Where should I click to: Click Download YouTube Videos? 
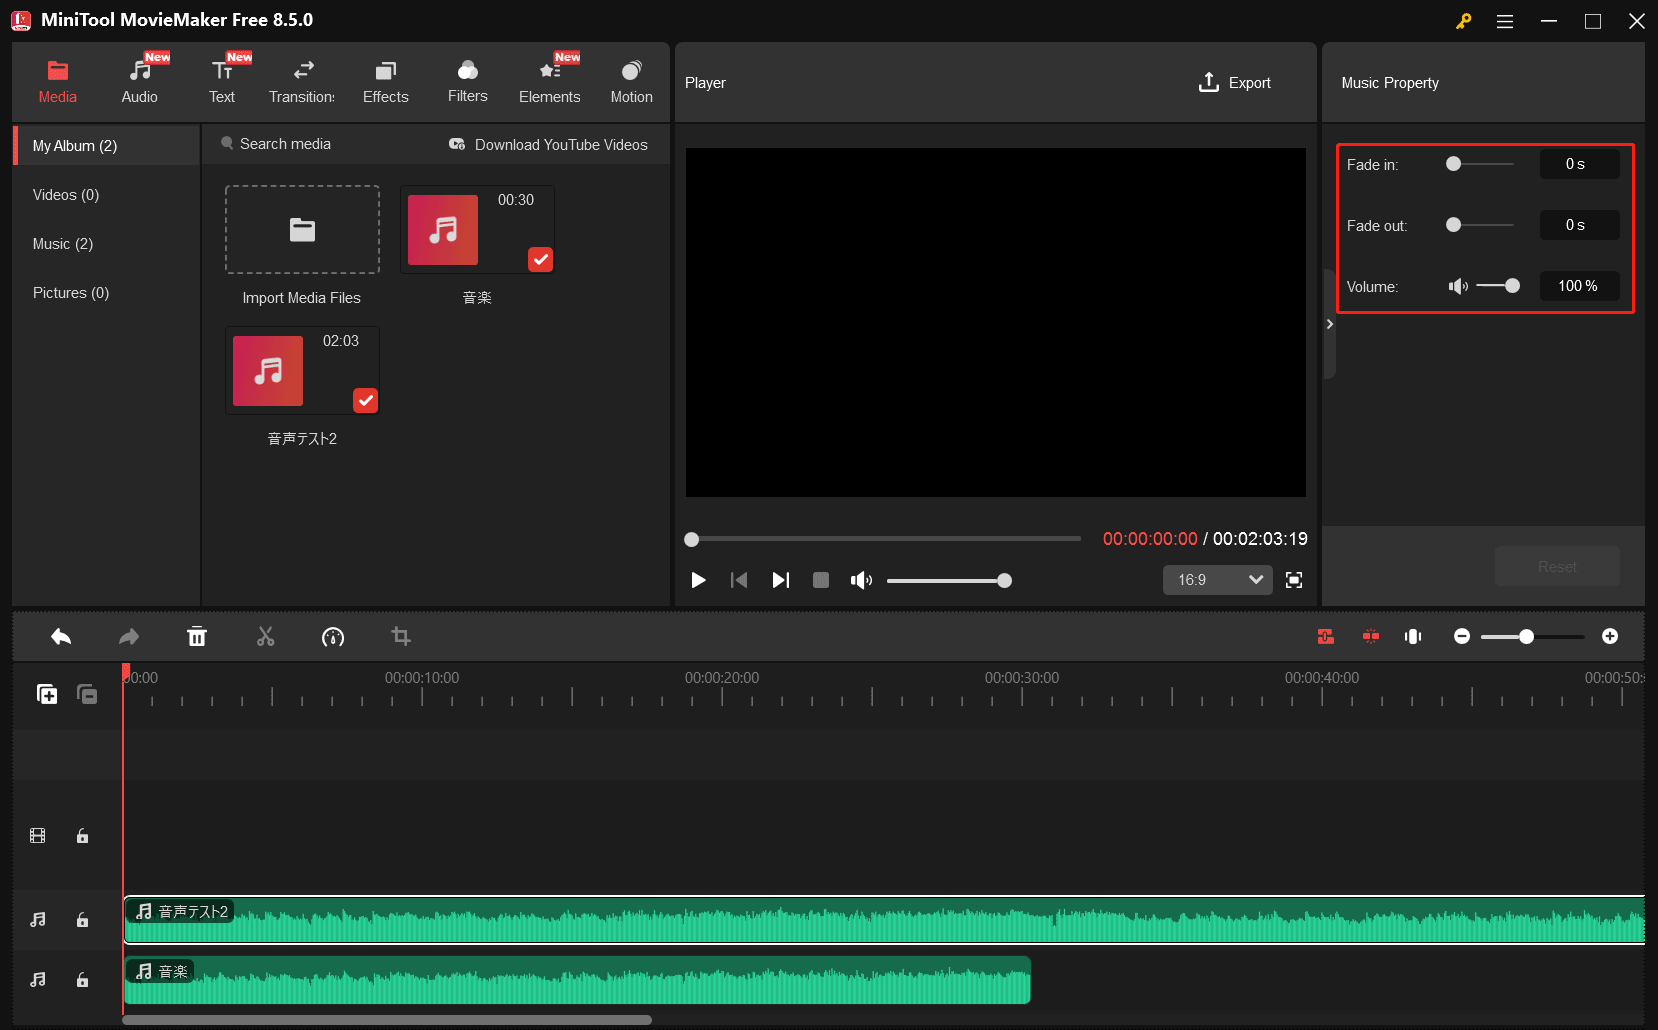(x=549, y=144)
